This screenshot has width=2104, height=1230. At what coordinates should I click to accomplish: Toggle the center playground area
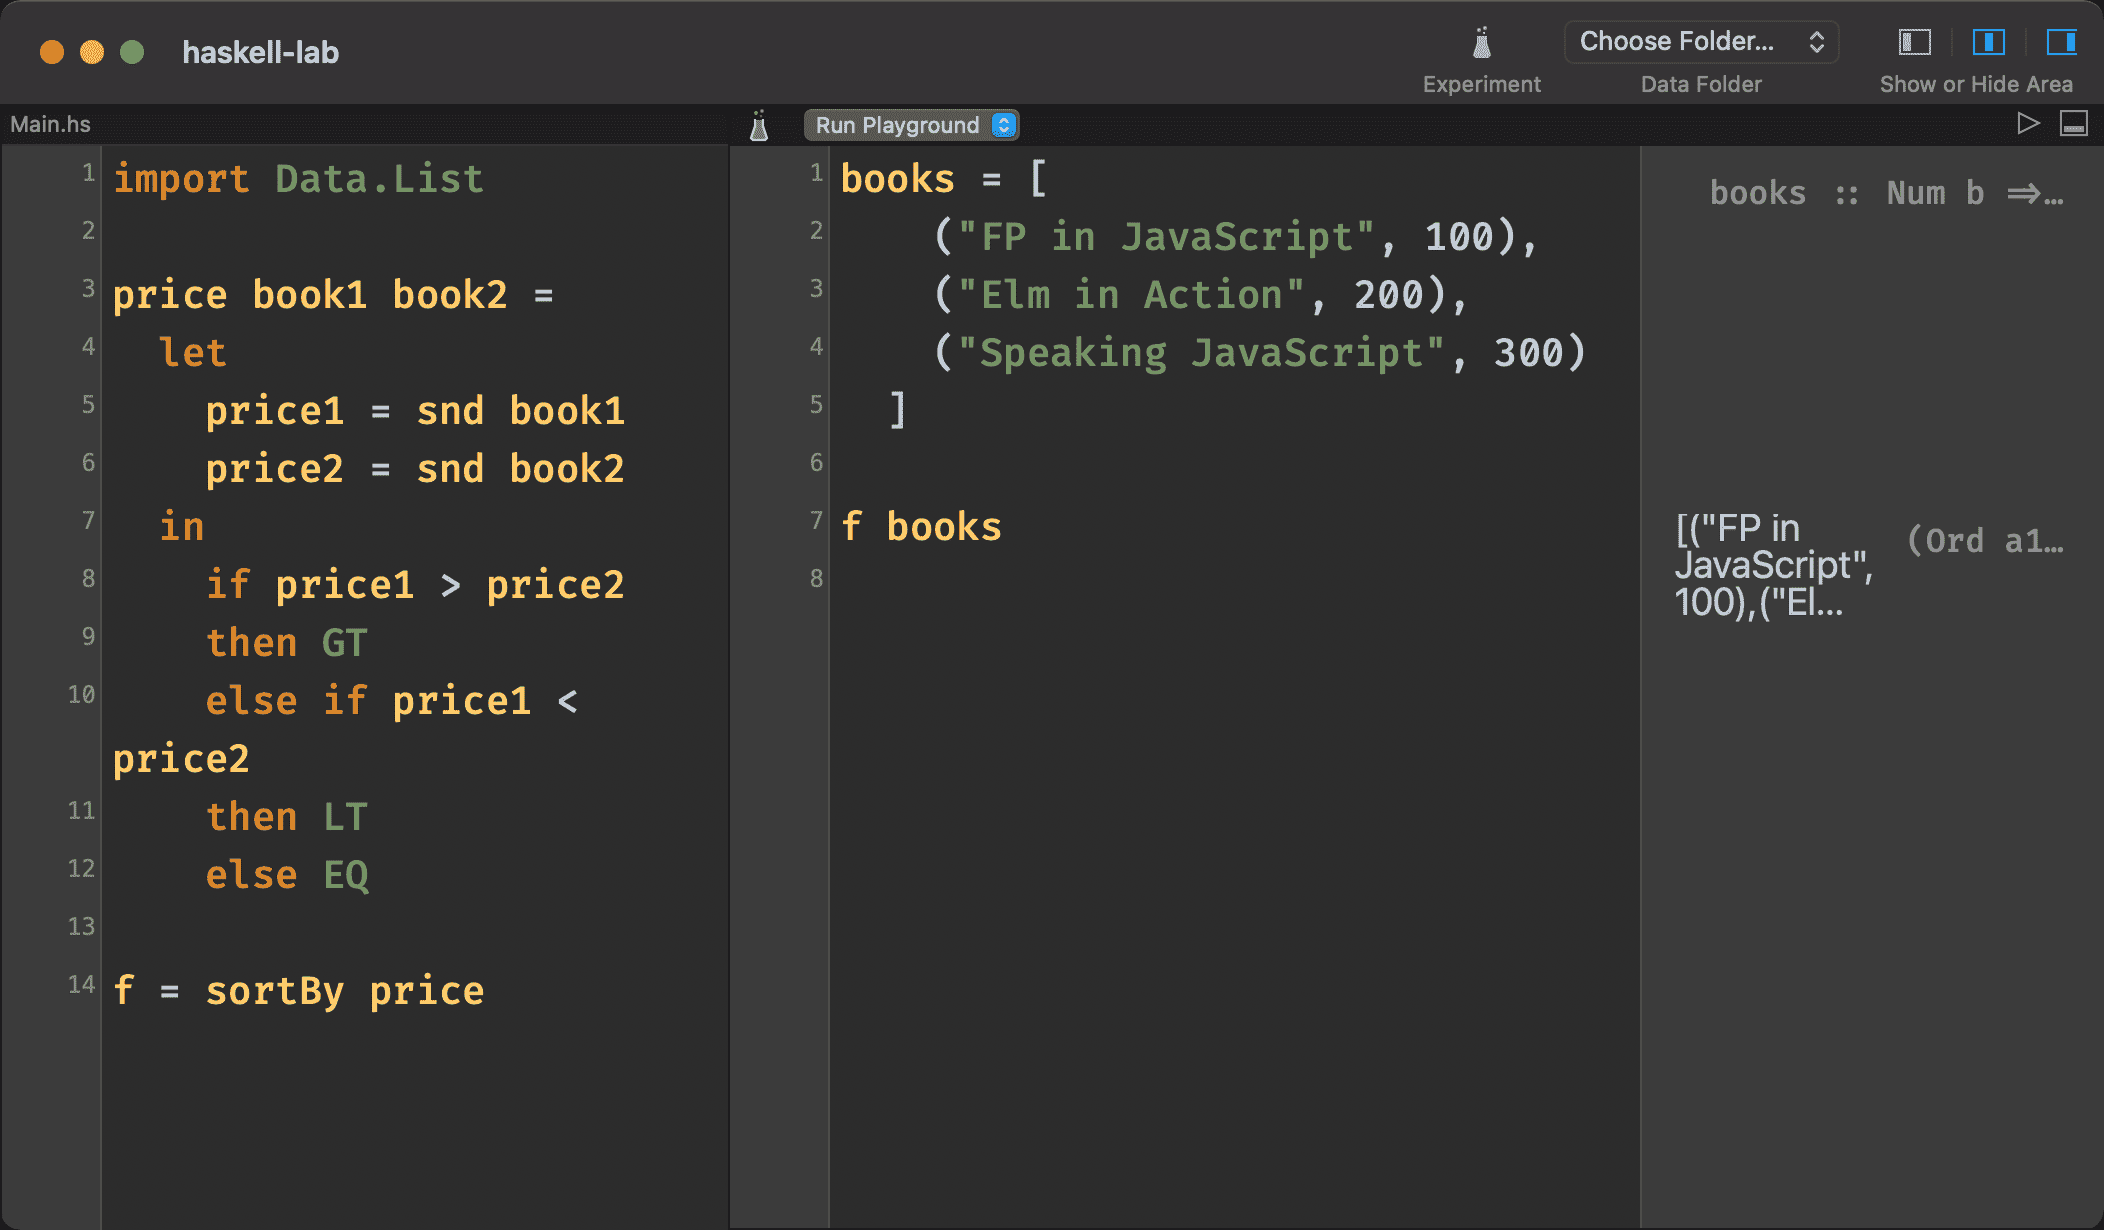point(1988,42)
